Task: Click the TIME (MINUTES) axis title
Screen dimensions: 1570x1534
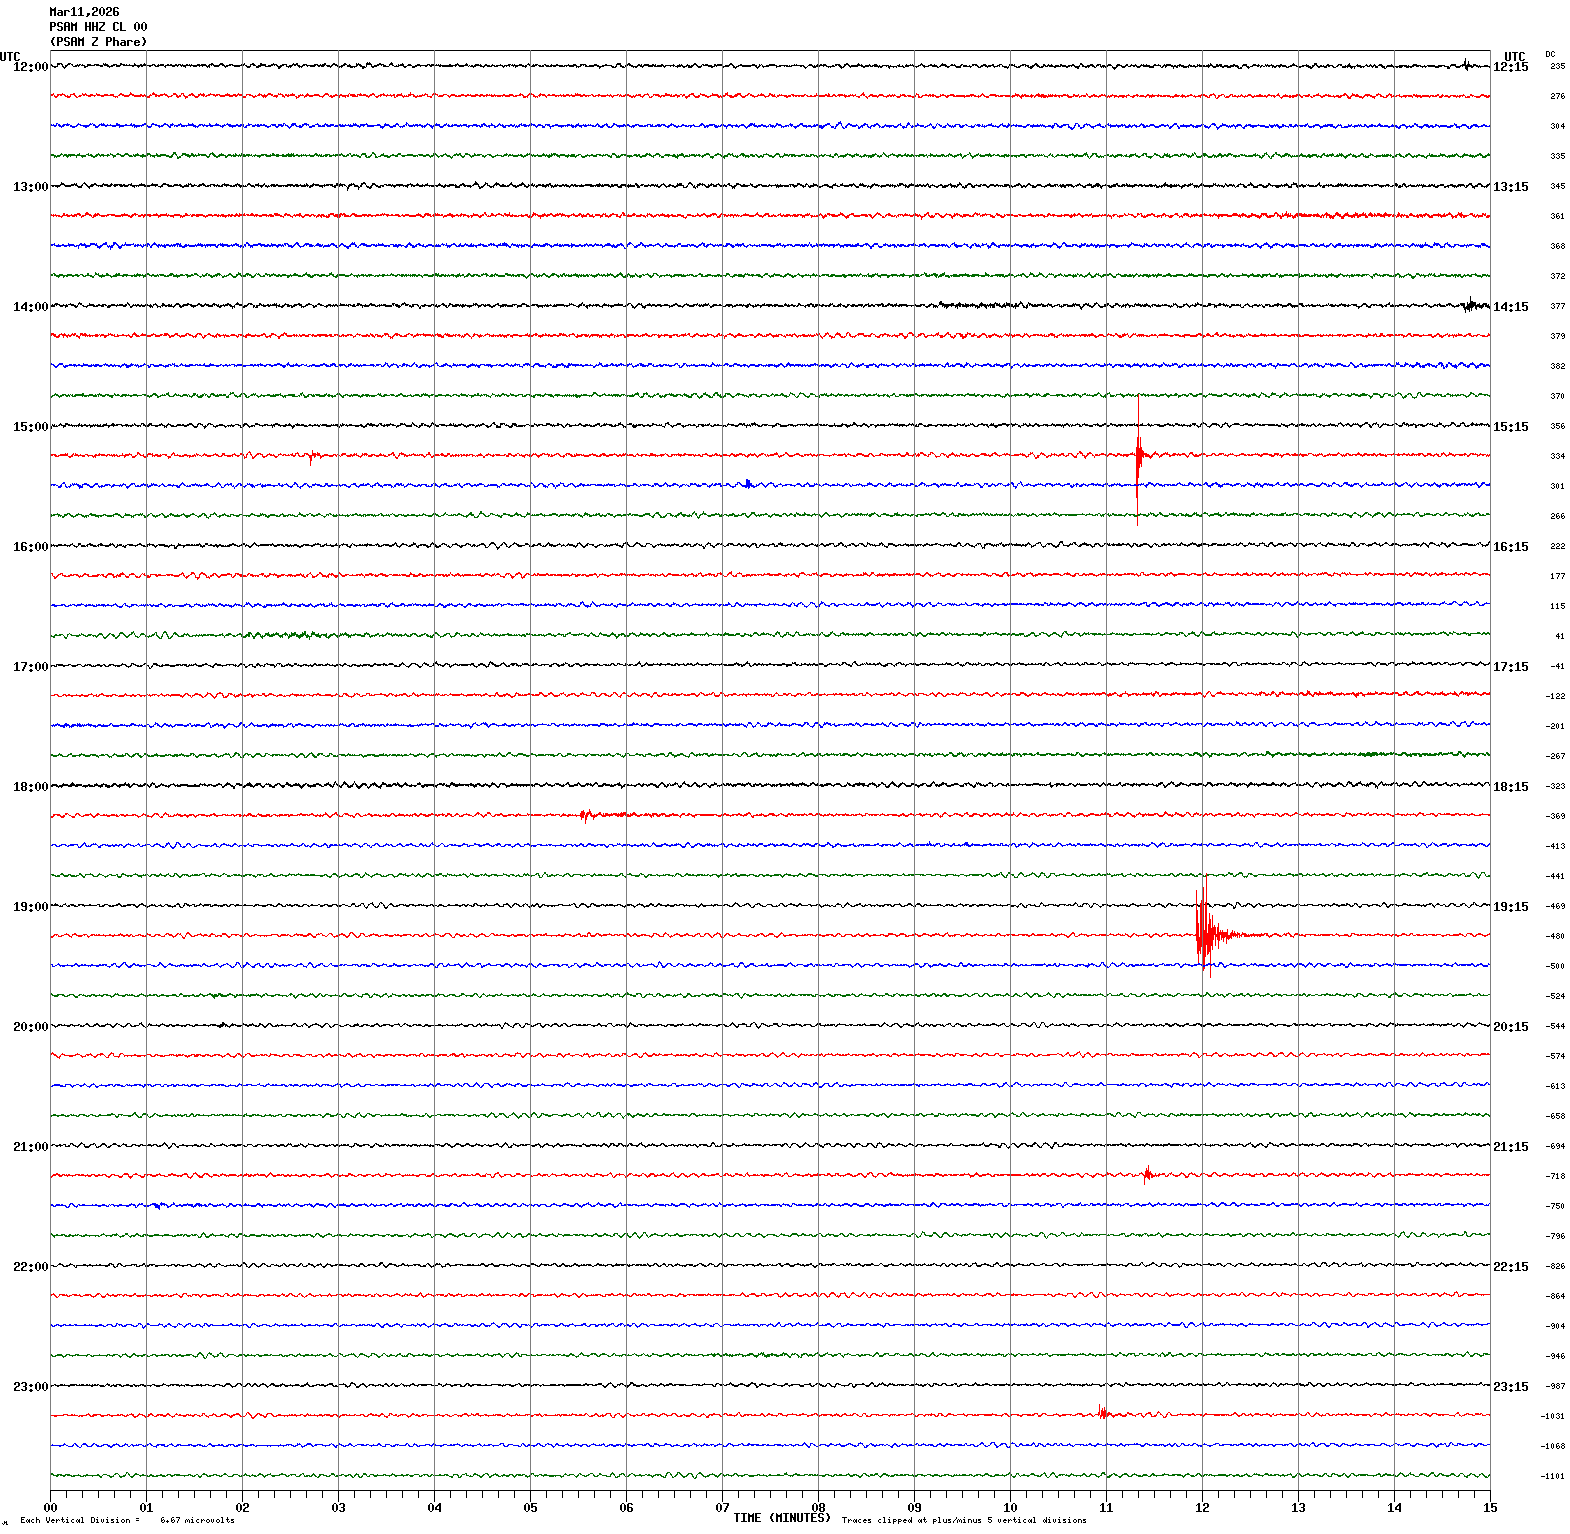Action: tap(782, 1518)
